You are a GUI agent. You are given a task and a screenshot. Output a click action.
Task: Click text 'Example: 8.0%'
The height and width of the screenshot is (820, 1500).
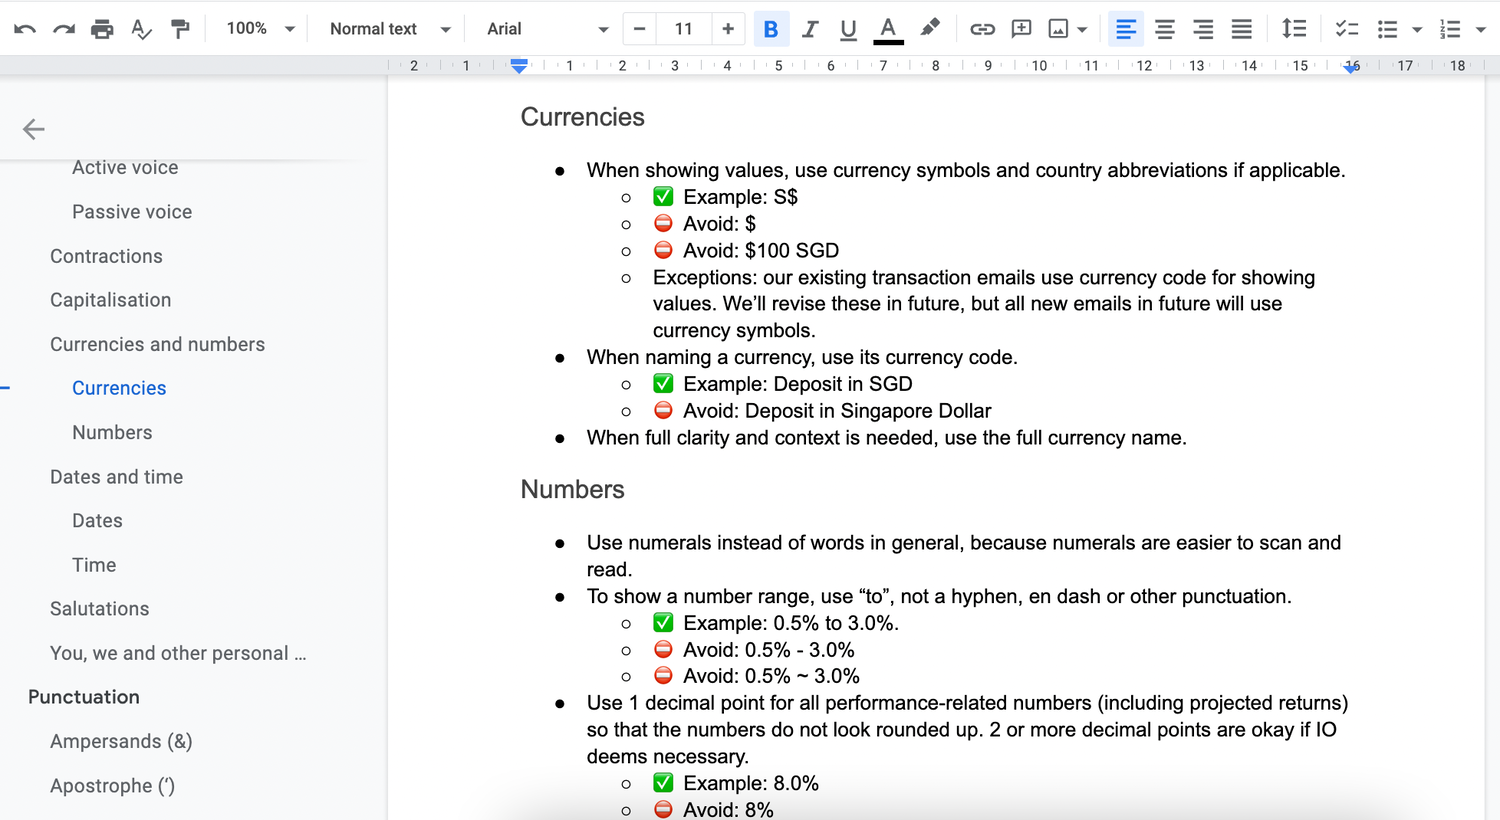point(751,783)
